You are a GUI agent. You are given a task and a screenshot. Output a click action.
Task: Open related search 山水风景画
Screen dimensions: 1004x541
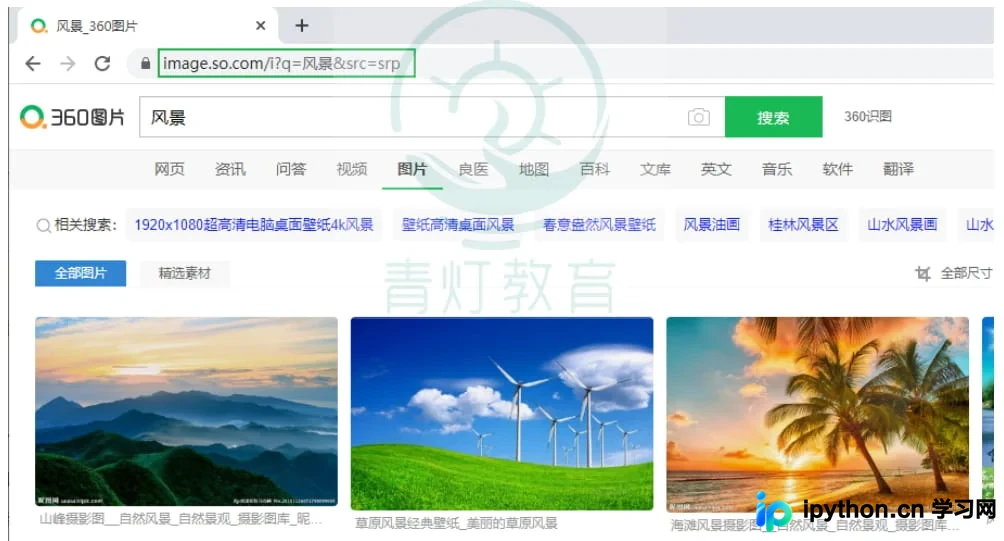(902, 225)
